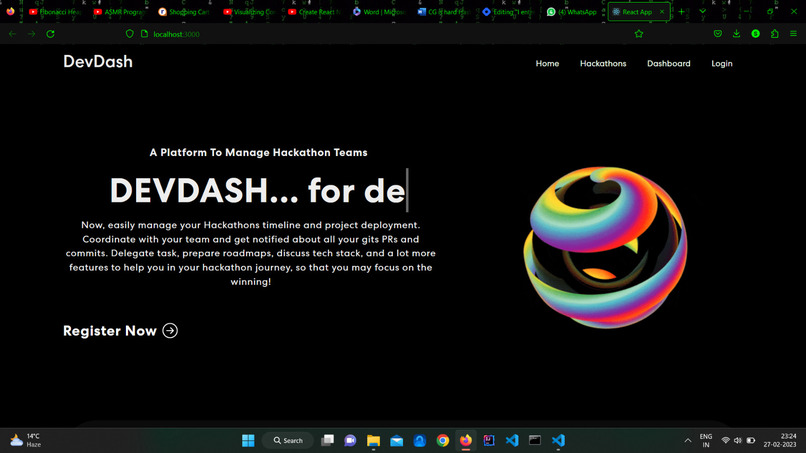The width and height of the screenshot is (806, 453).
Task: Open the Firefox downloads panel
Action: 736,34
